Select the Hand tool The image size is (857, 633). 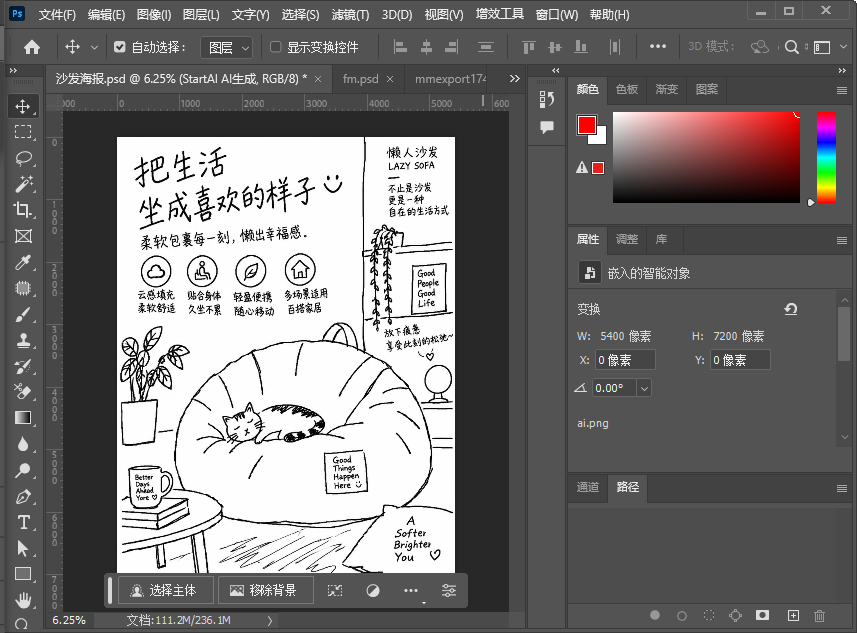(23, 600)
